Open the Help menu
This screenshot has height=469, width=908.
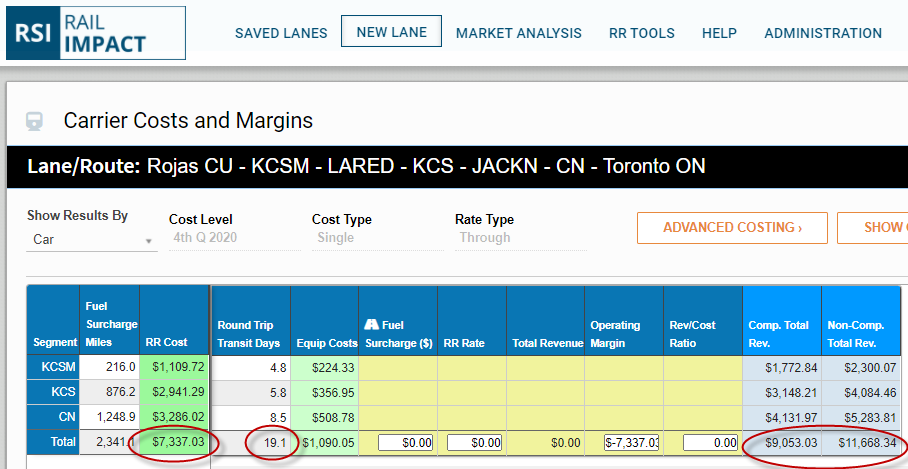[x=719, y=33]
